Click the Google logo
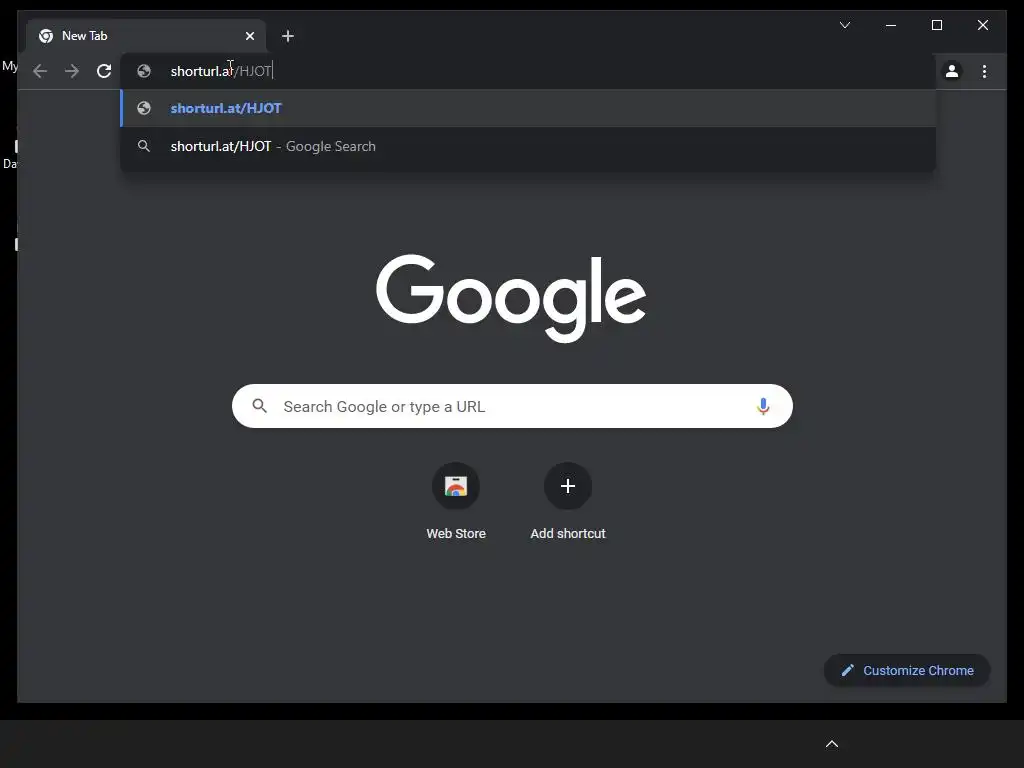This screenshot has width=1024, height=768. (511, 298)
